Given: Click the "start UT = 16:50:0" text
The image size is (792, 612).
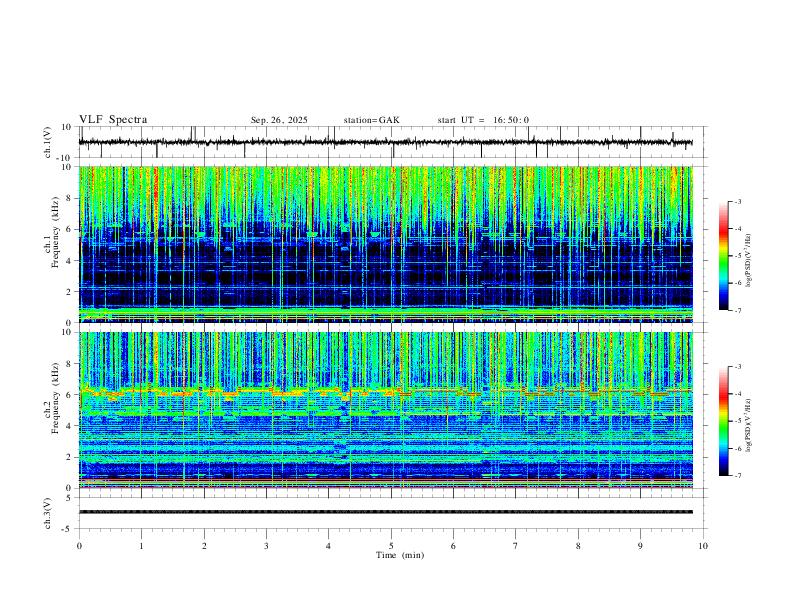Looking at the screenshot, I should point(483,120).
